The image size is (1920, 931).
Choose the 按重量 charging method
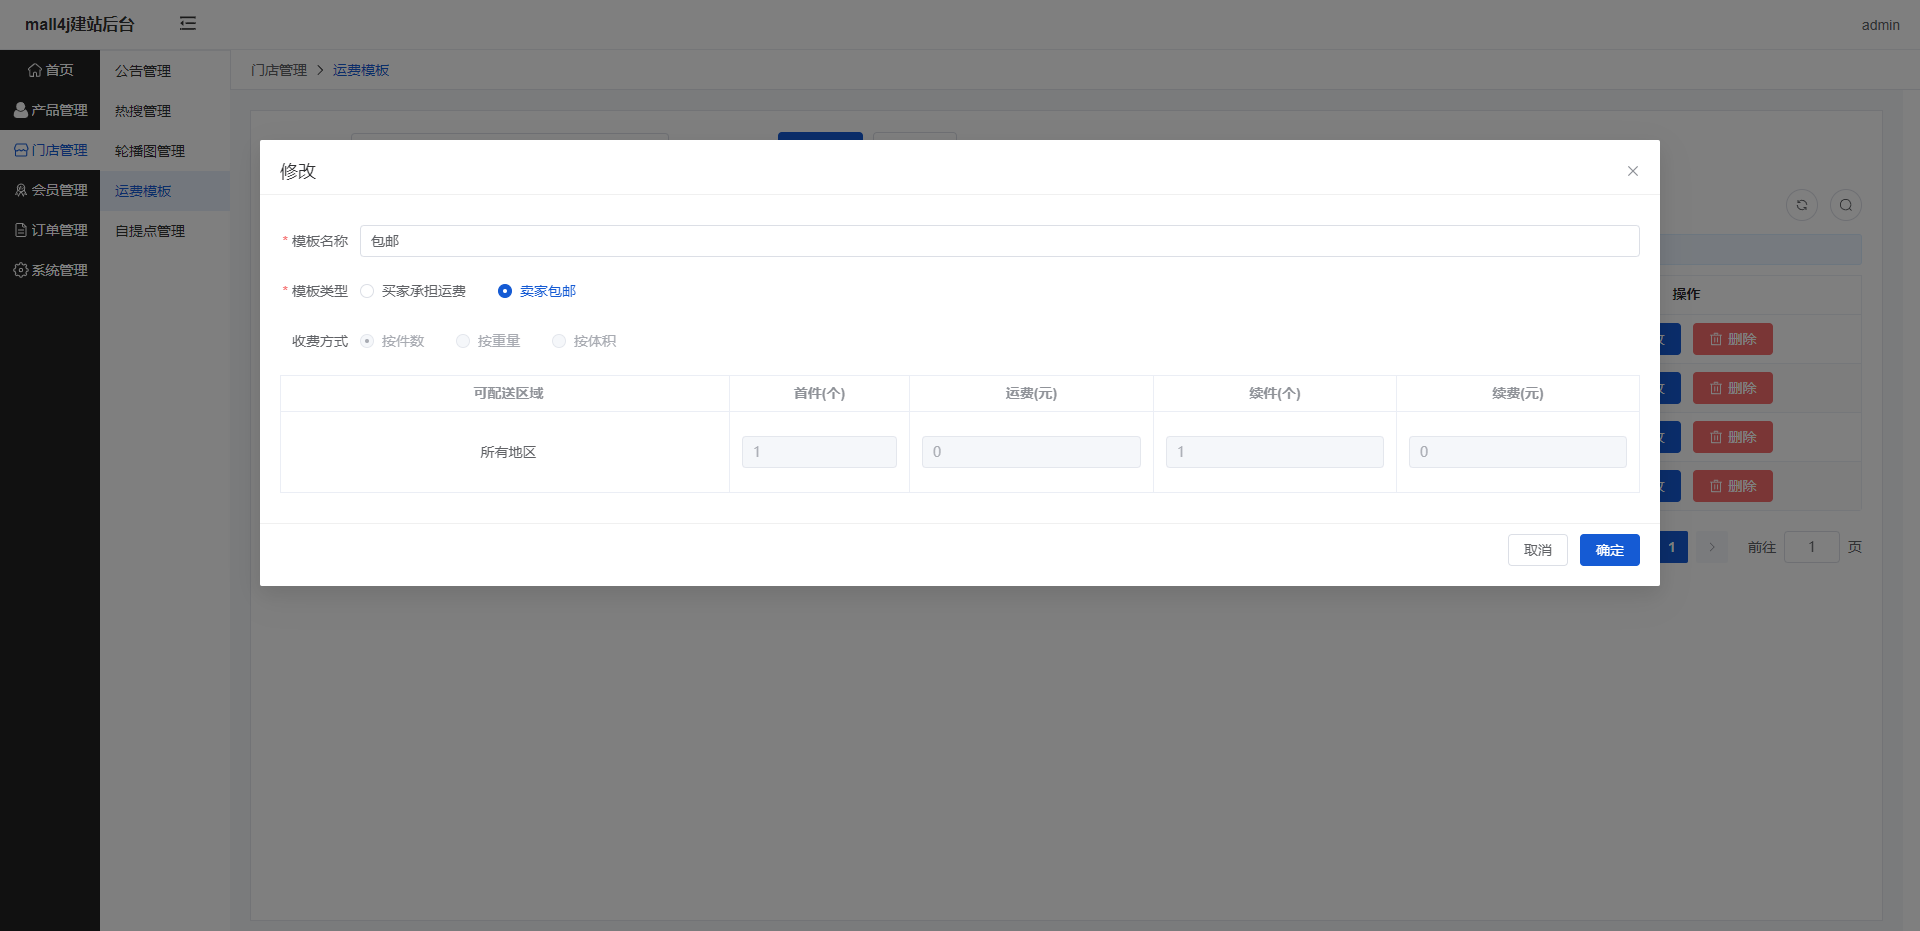pyautogui.click(x=463, y=341)
